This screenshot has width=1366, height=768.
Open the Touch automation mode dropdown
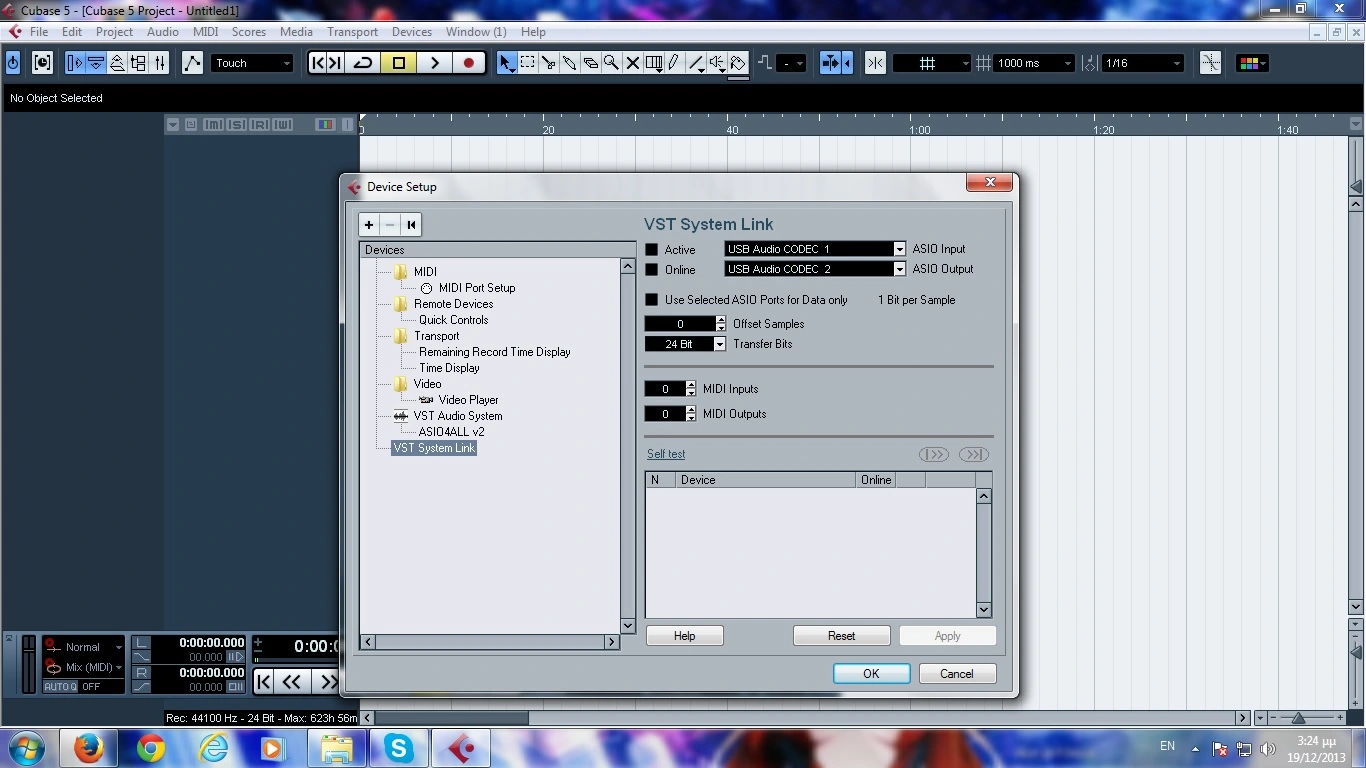point(253,63)
